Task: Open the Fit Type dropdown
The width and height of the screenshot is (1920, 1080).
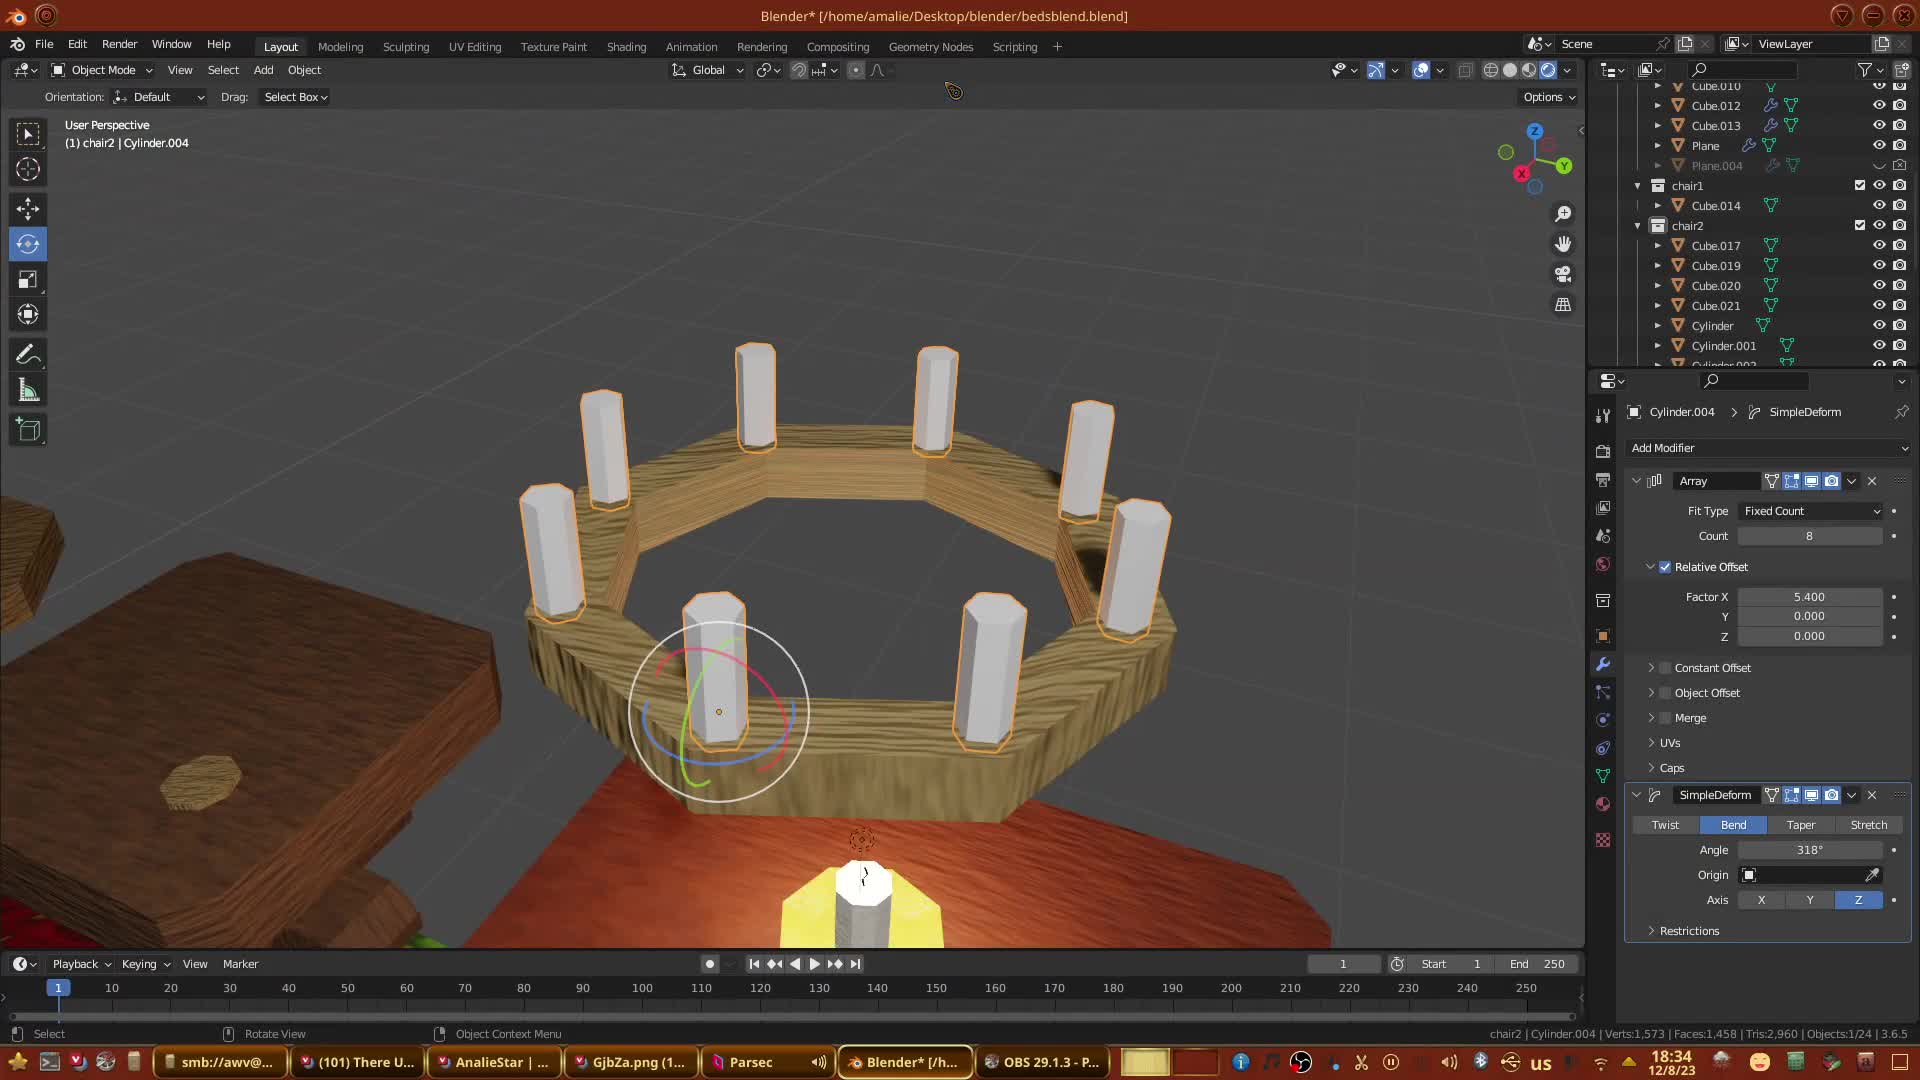Action: pos(1811,511)
